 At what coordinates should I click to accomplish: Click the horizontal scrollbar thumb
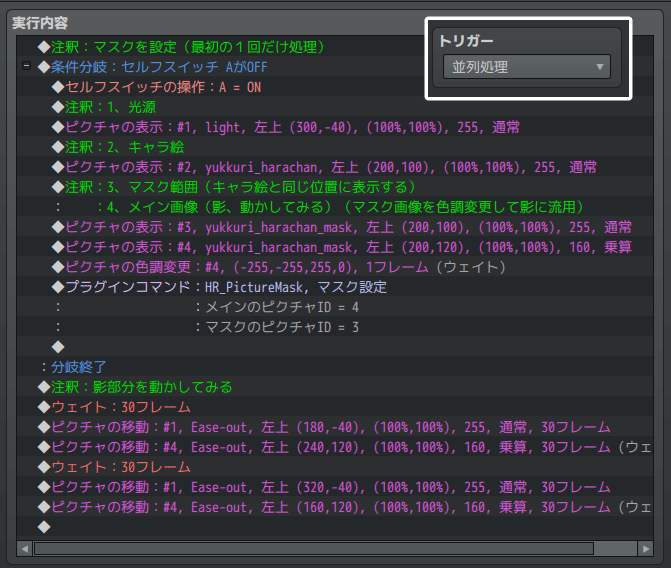click(x=314, y=549)
